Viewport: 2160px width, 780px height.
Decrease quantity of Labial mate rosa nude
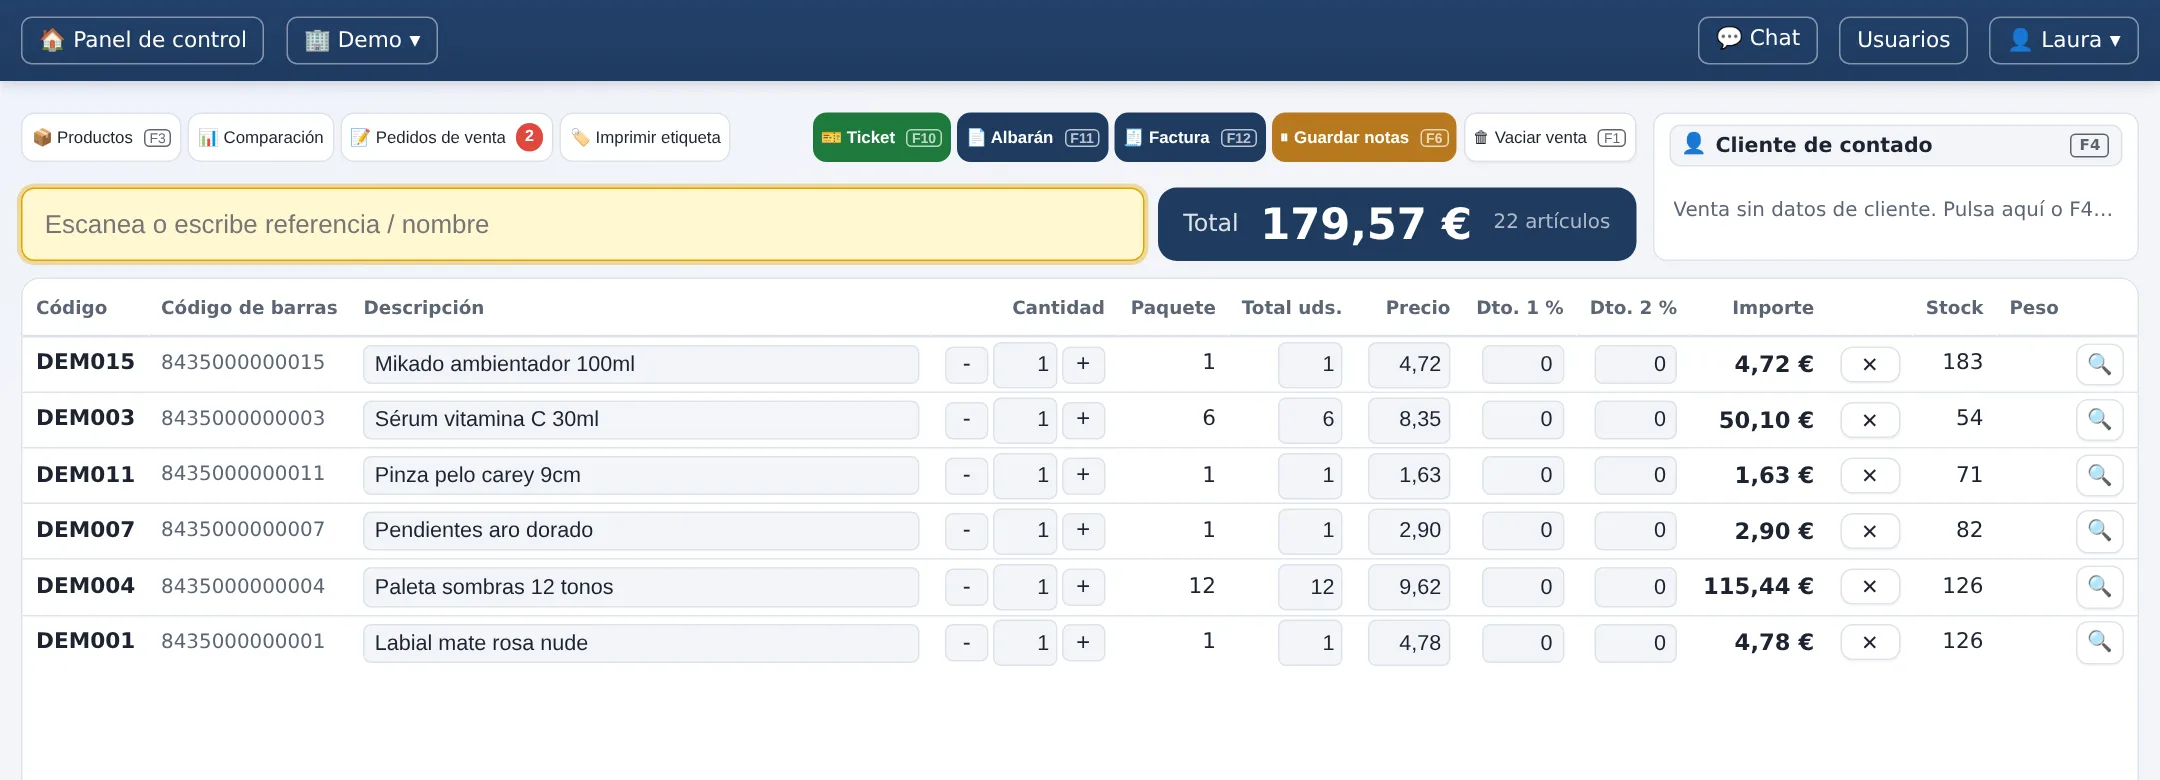(966, 643)
